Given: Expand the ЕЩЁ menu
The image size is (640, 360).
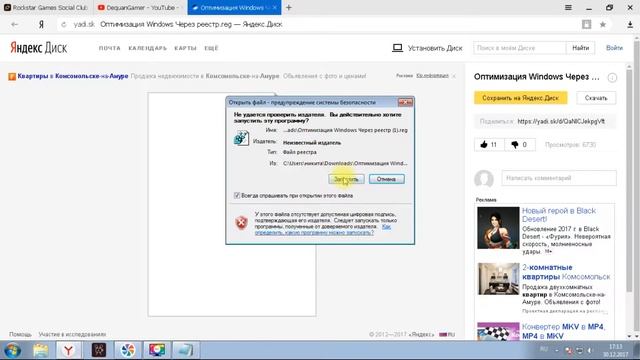Looking at the screenshot, I should pos(211,48).
